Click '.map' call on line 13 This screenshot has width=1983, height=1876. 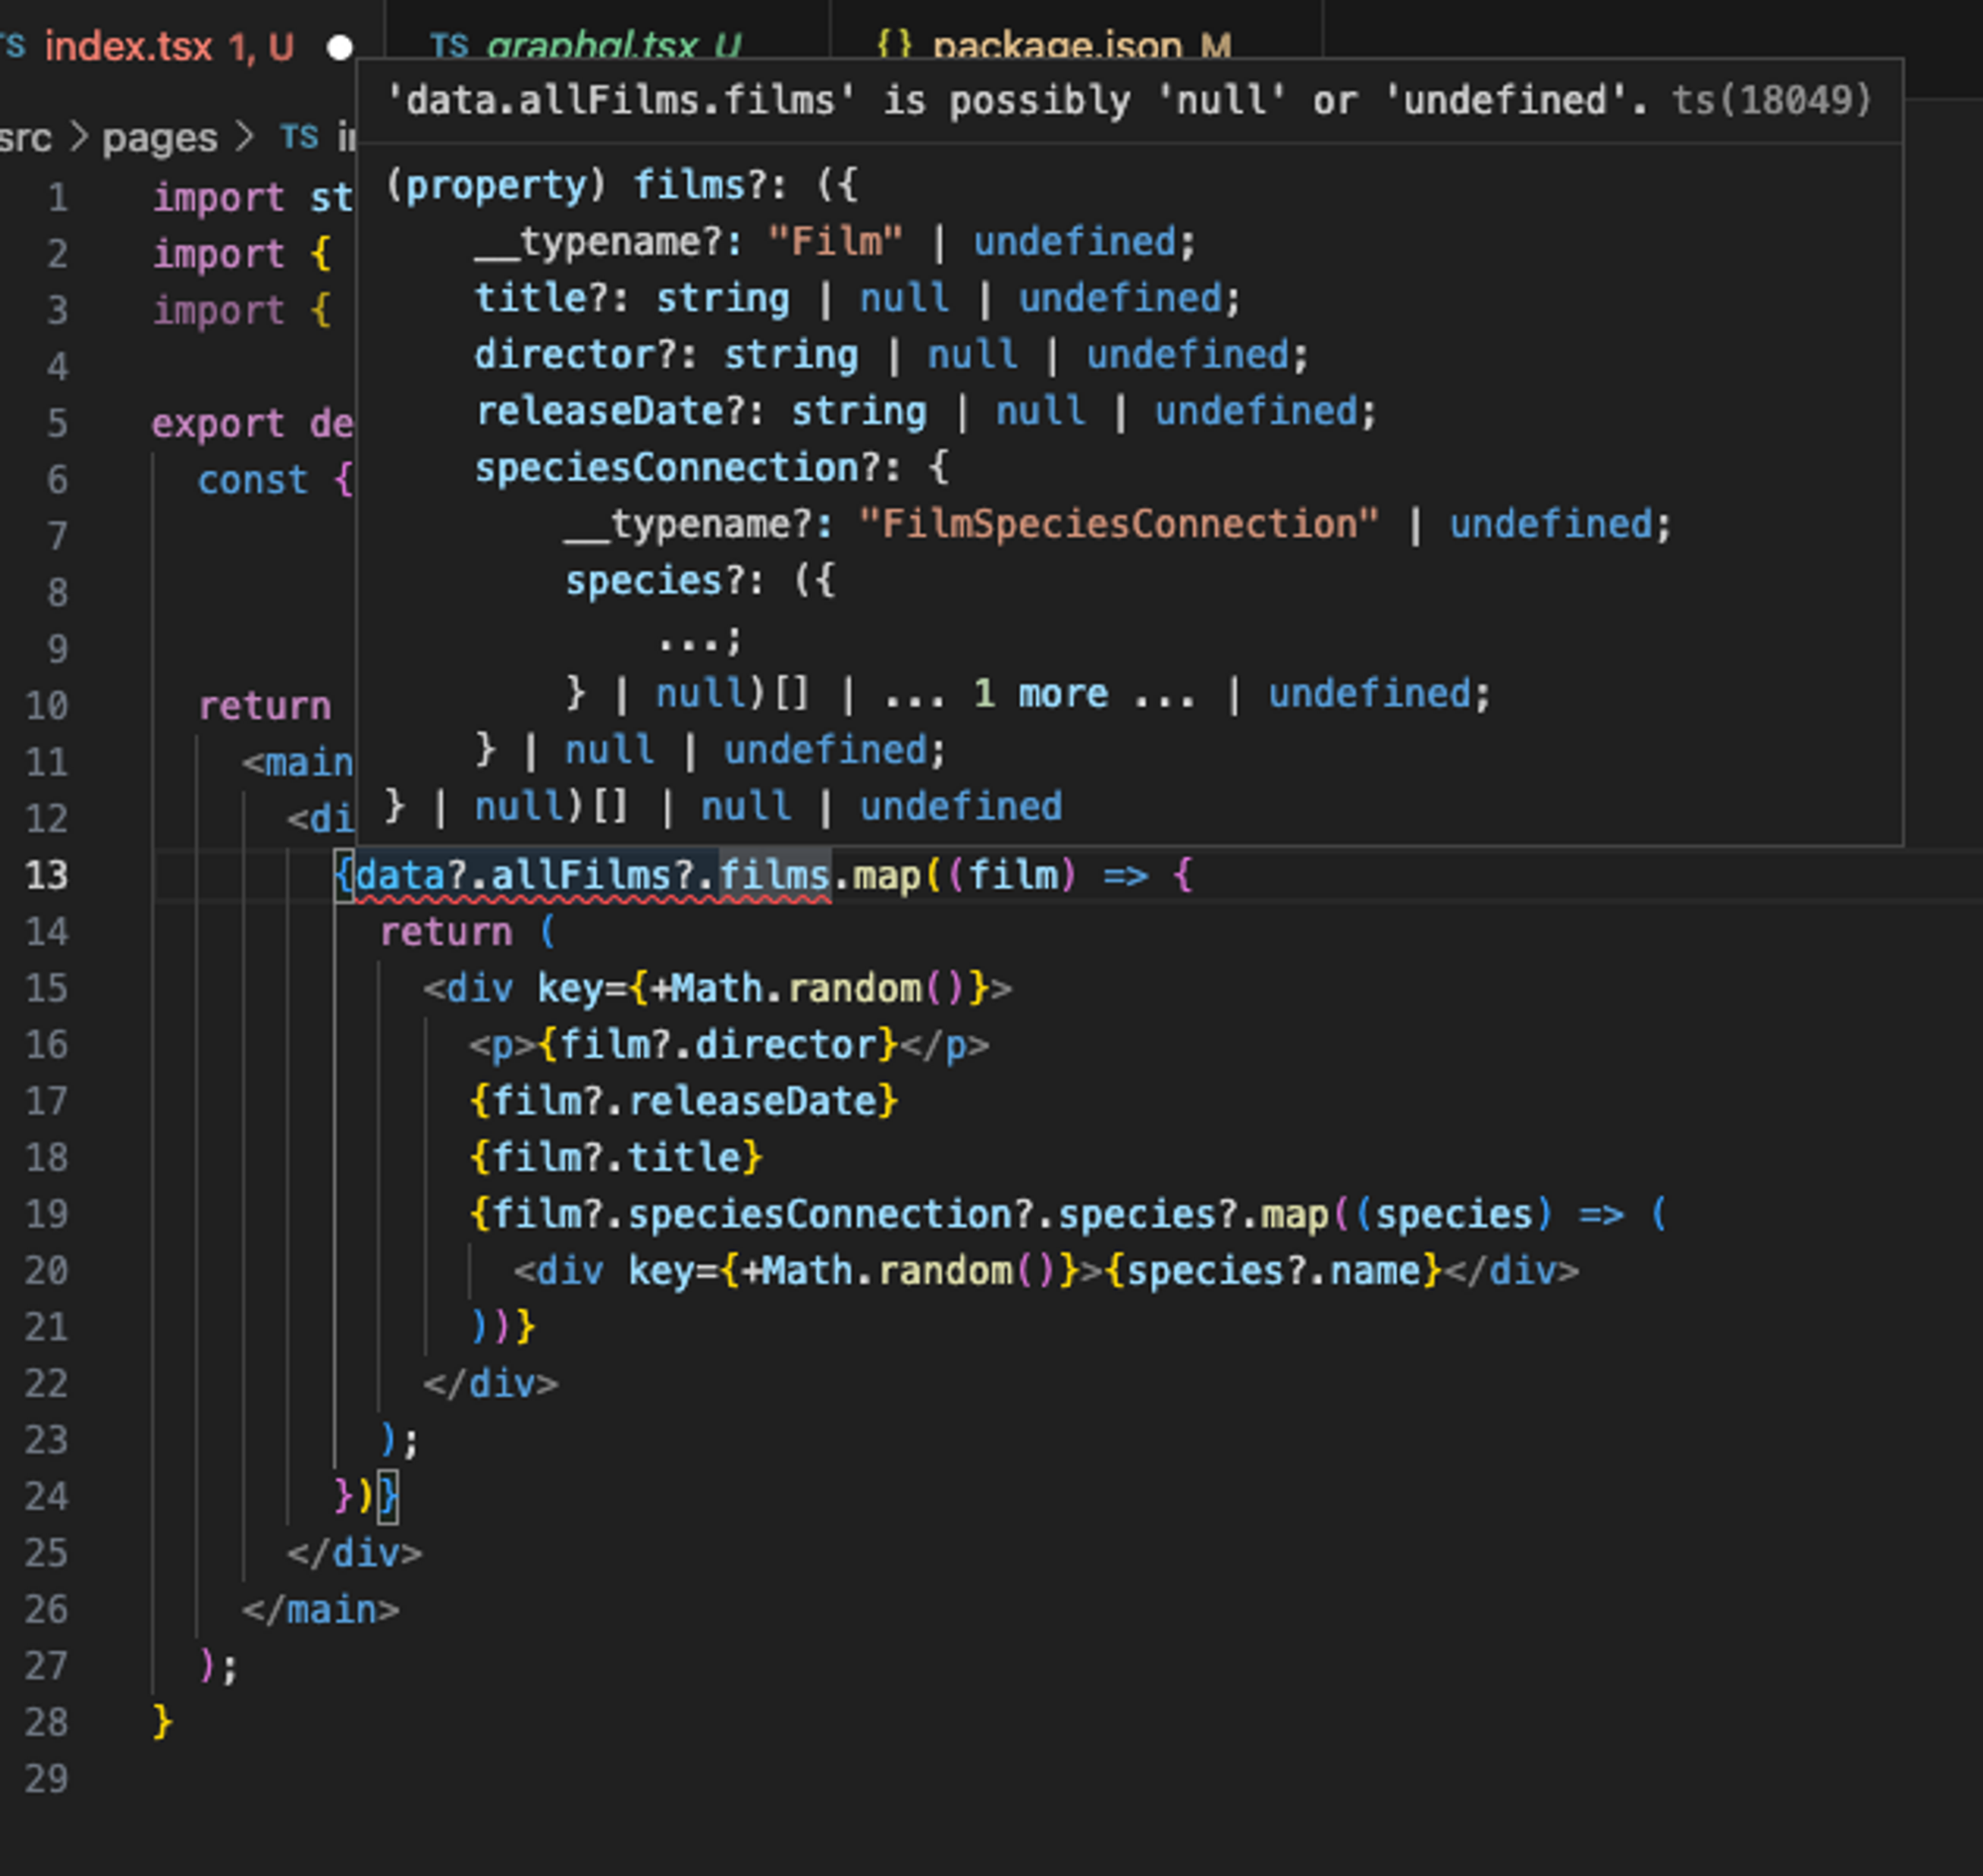tap(876, 876)
